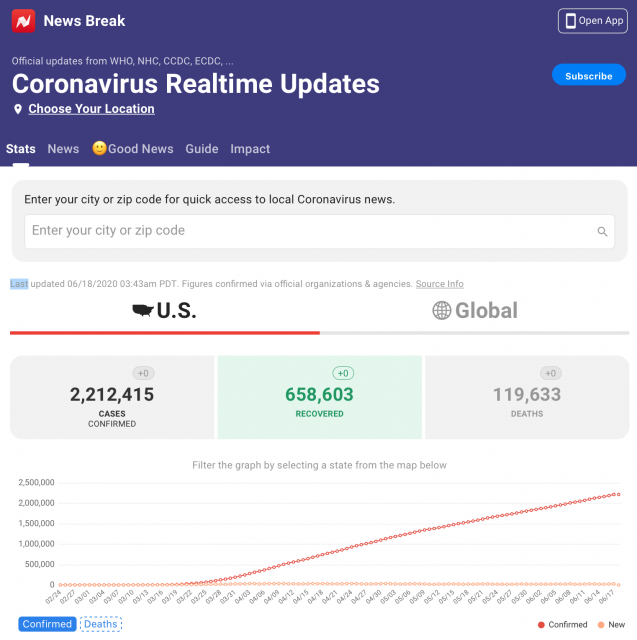Click the phone icon in Open App
The height and width of the screenshot is (640, 637).
tap(570, 21)
